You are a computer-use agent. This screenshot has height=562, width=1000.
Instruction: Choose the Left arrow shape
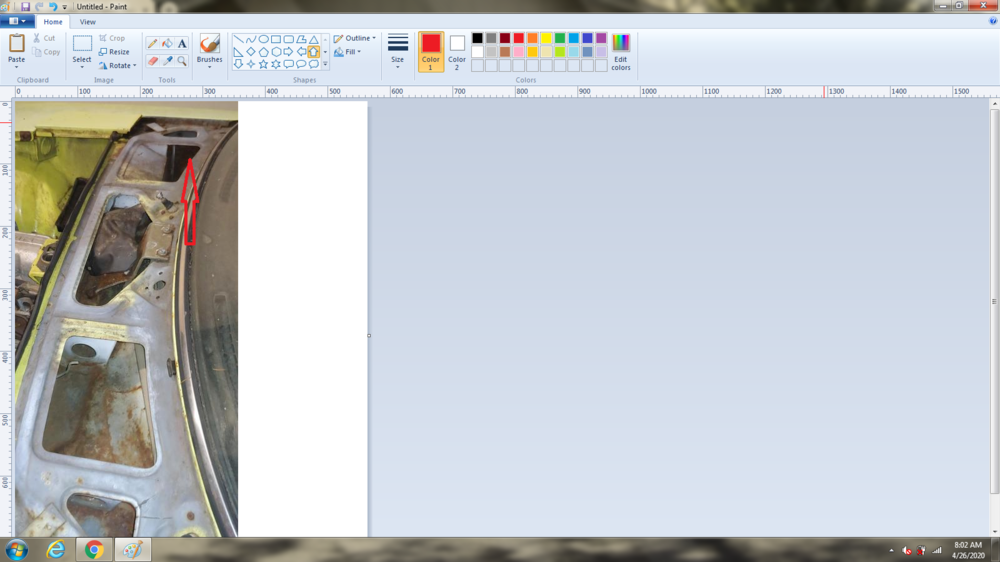click(x=301, y=52)
